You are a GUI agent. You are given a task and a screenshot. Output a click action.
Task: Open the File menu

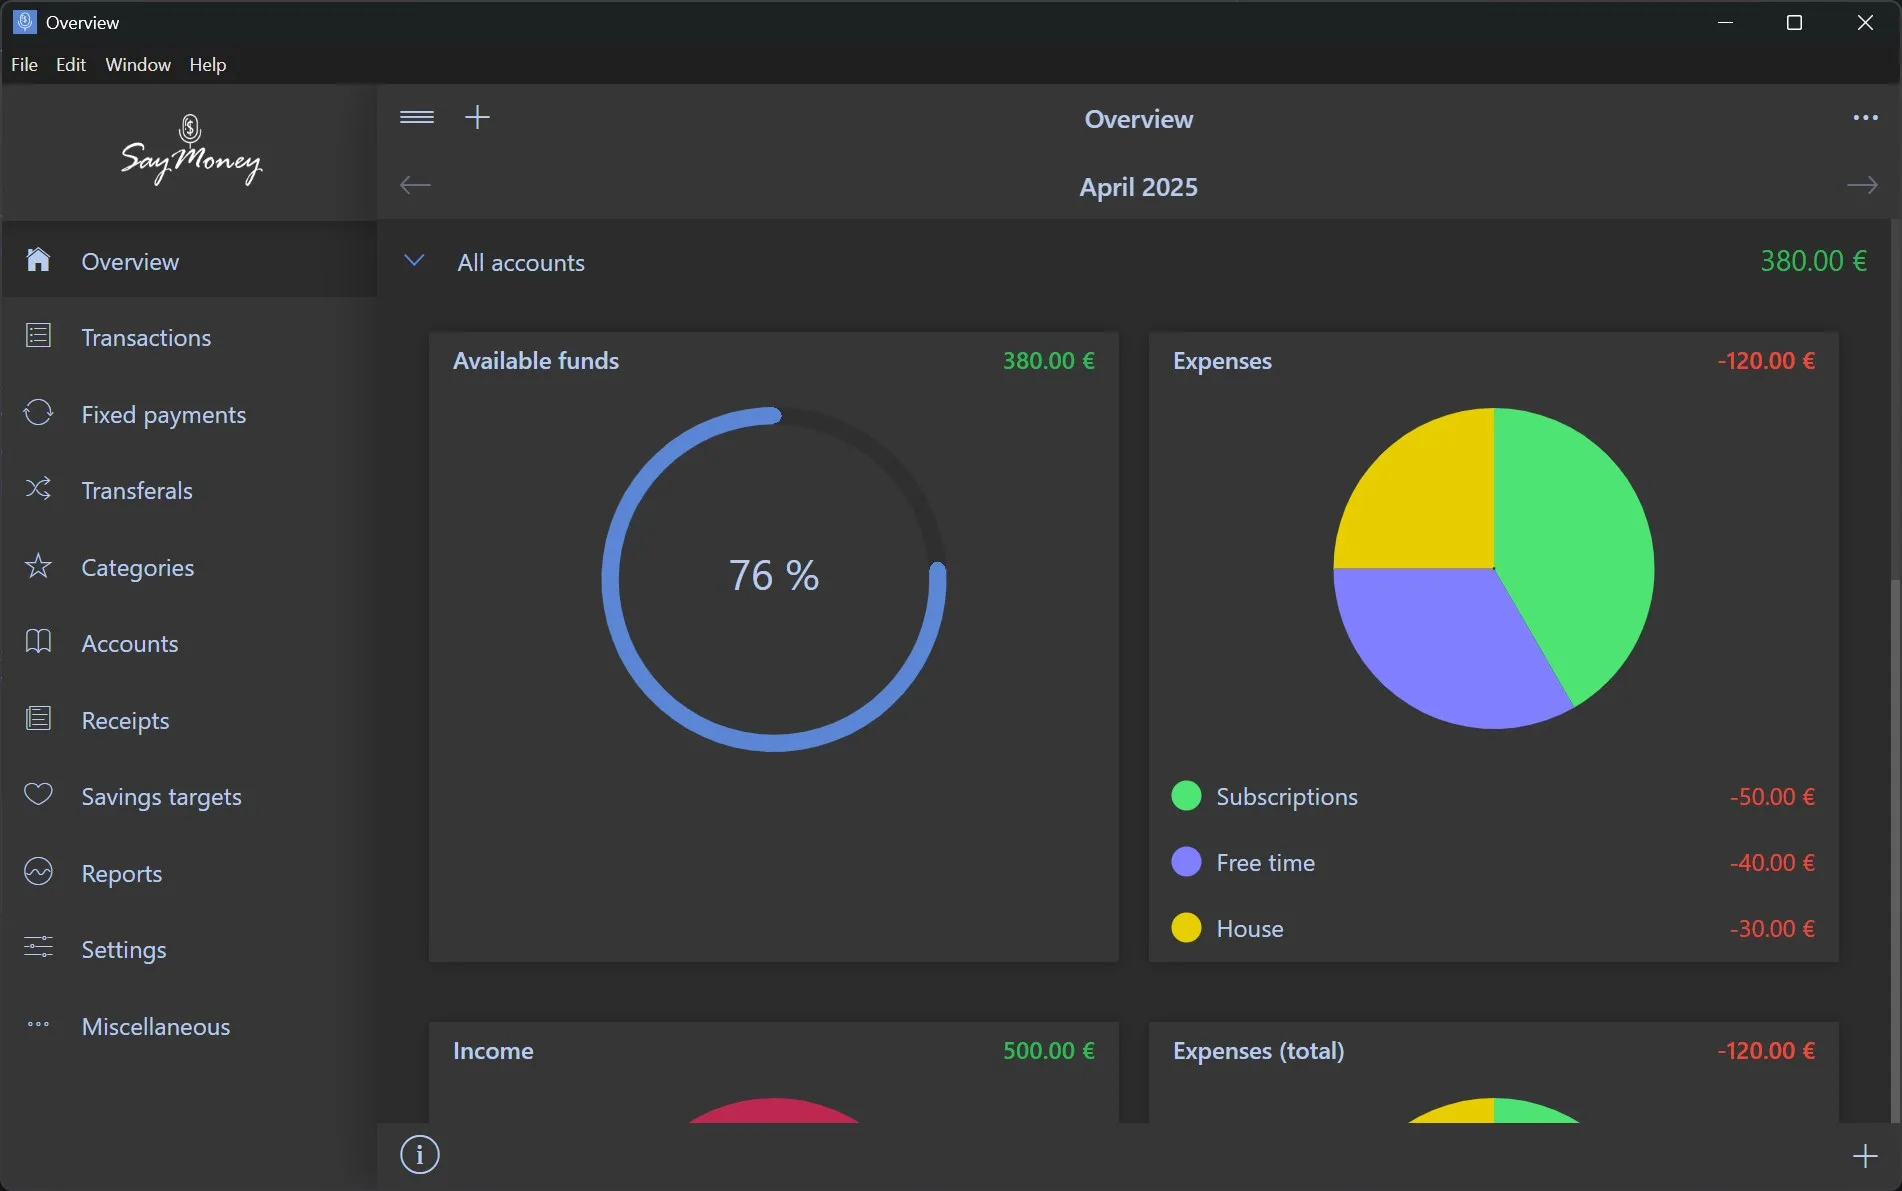[24, 65]
